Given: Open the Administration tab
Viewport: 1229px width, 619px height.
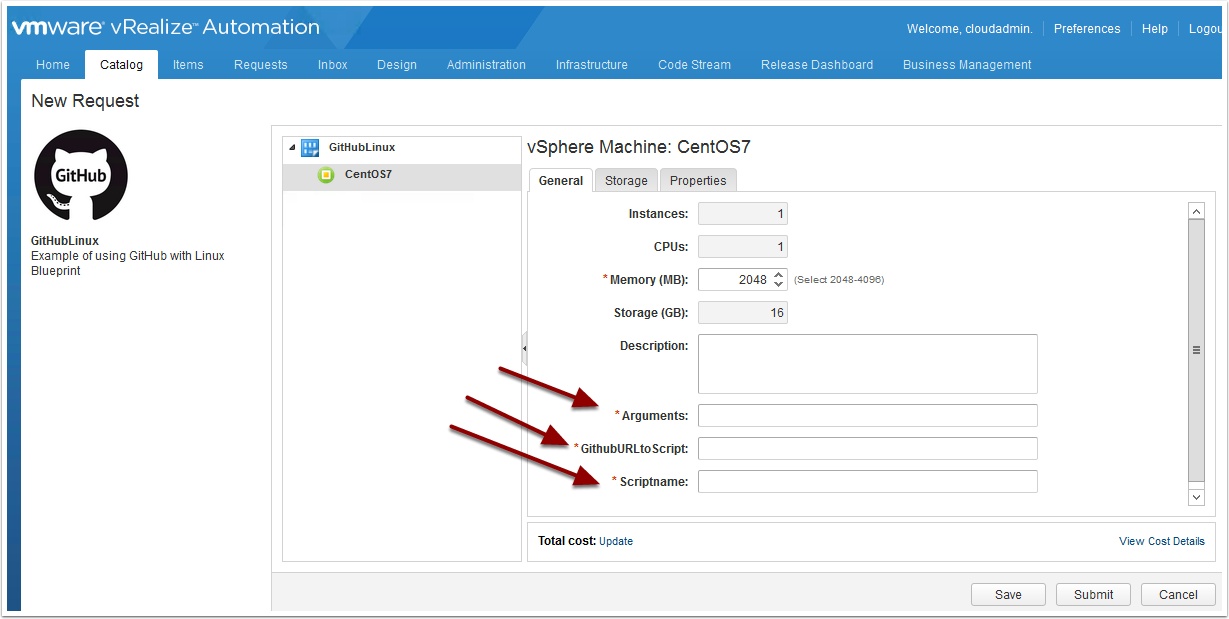Looking at the screenshot, I should coord(486,65).
